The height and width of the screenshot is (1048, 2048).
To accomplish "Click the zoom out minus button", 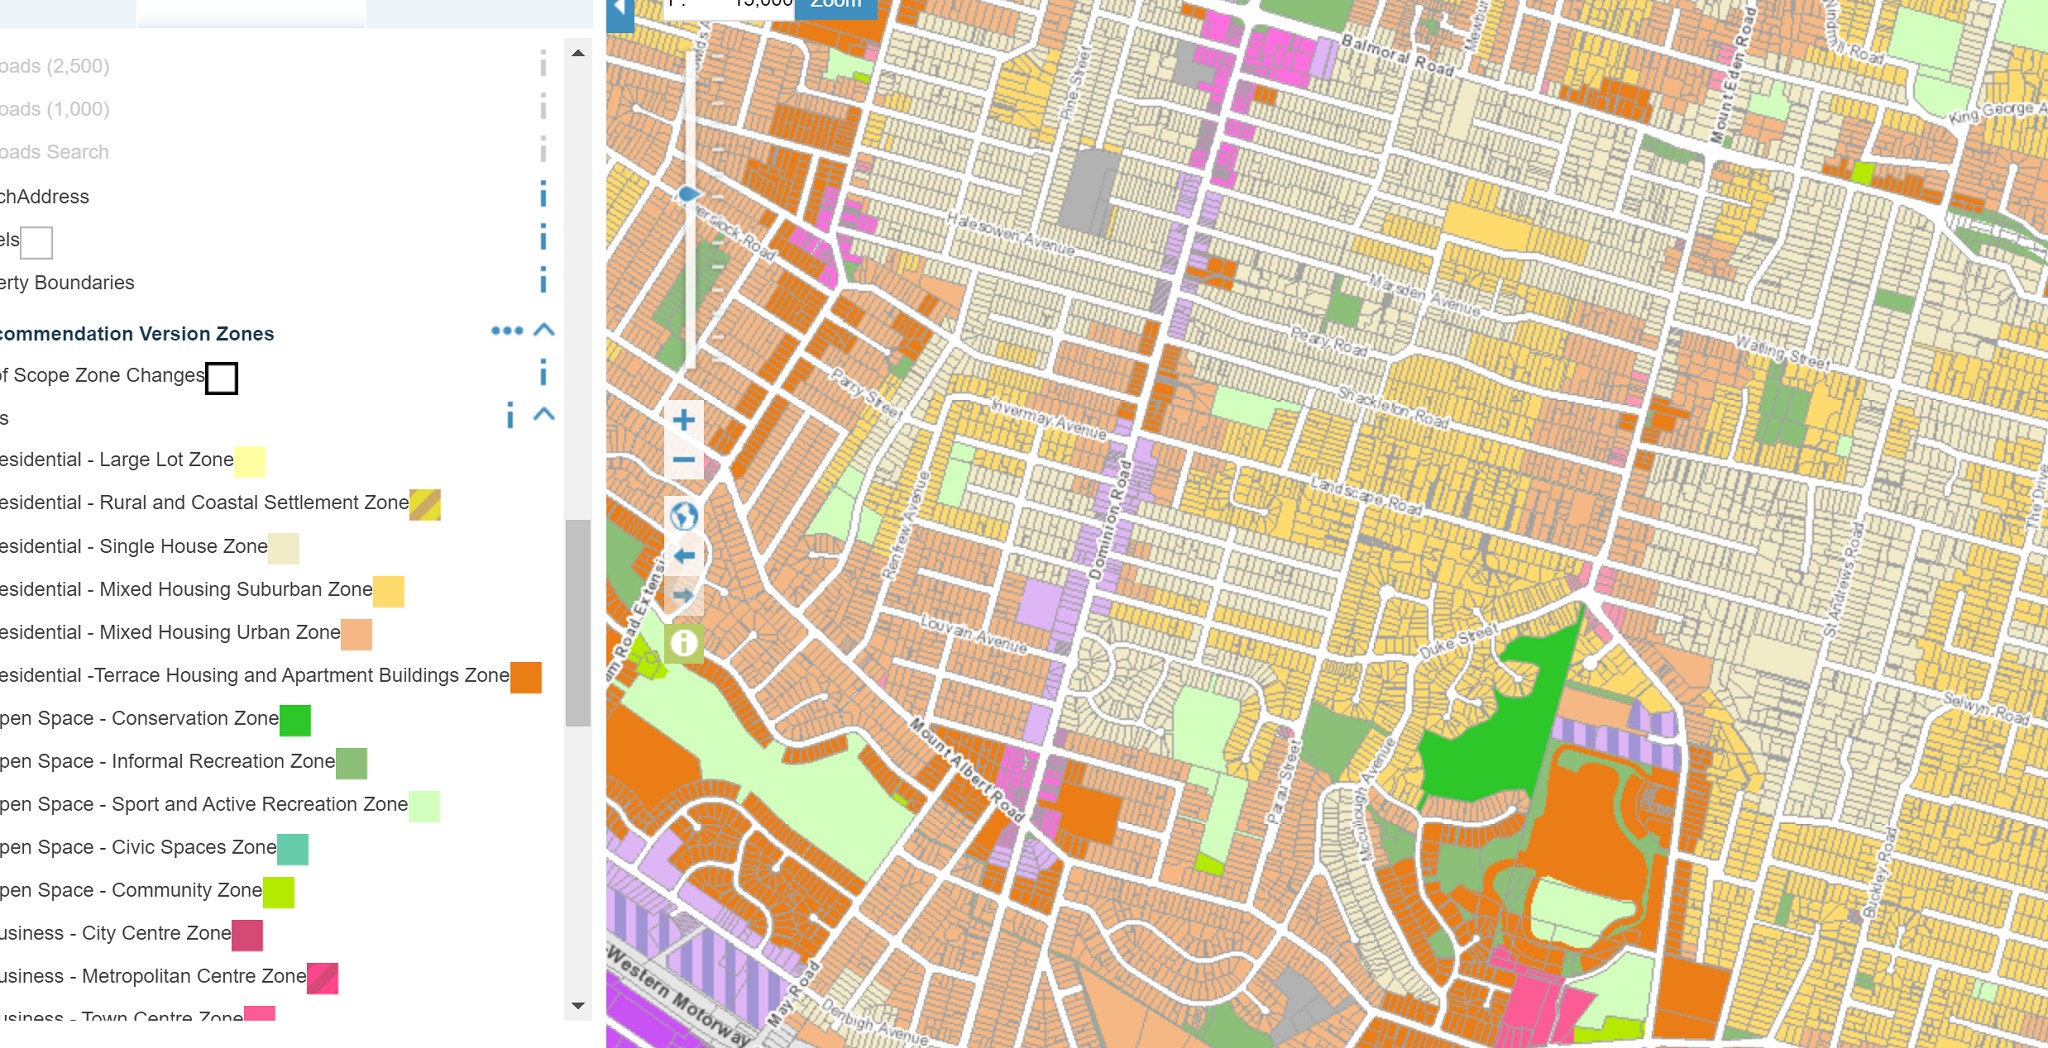I will [x=684, y=460].
